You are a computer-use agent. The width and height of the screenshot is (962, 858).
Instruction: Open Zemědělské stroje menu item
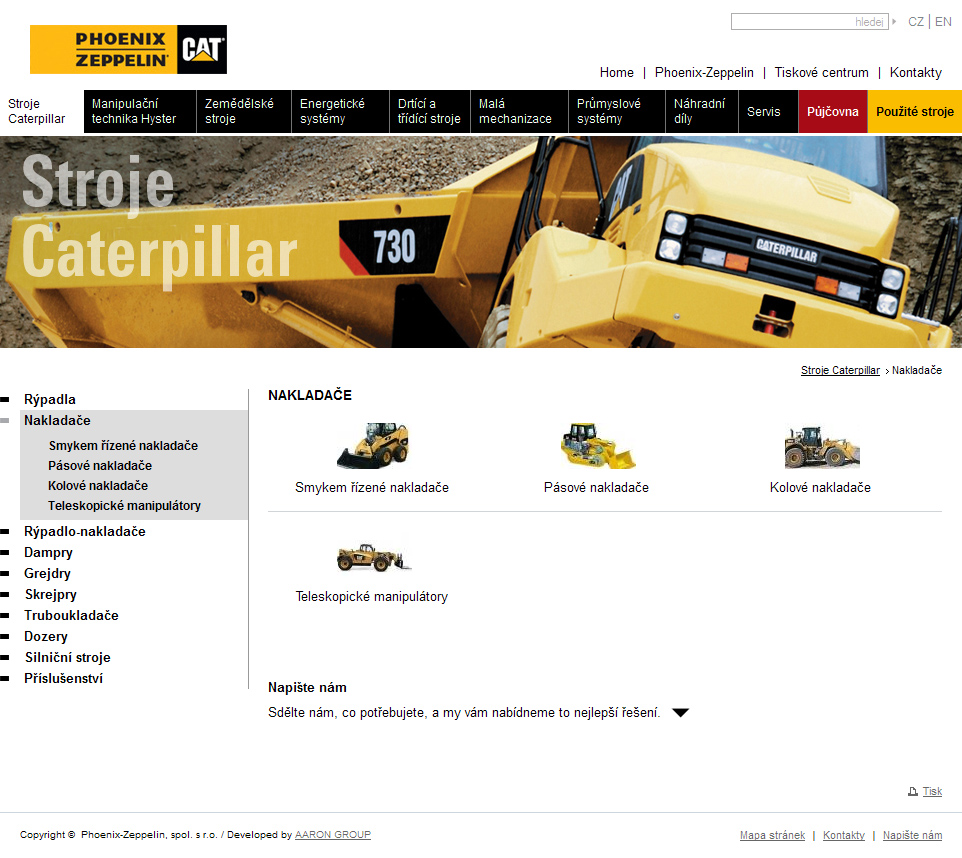tap(244, 111)
